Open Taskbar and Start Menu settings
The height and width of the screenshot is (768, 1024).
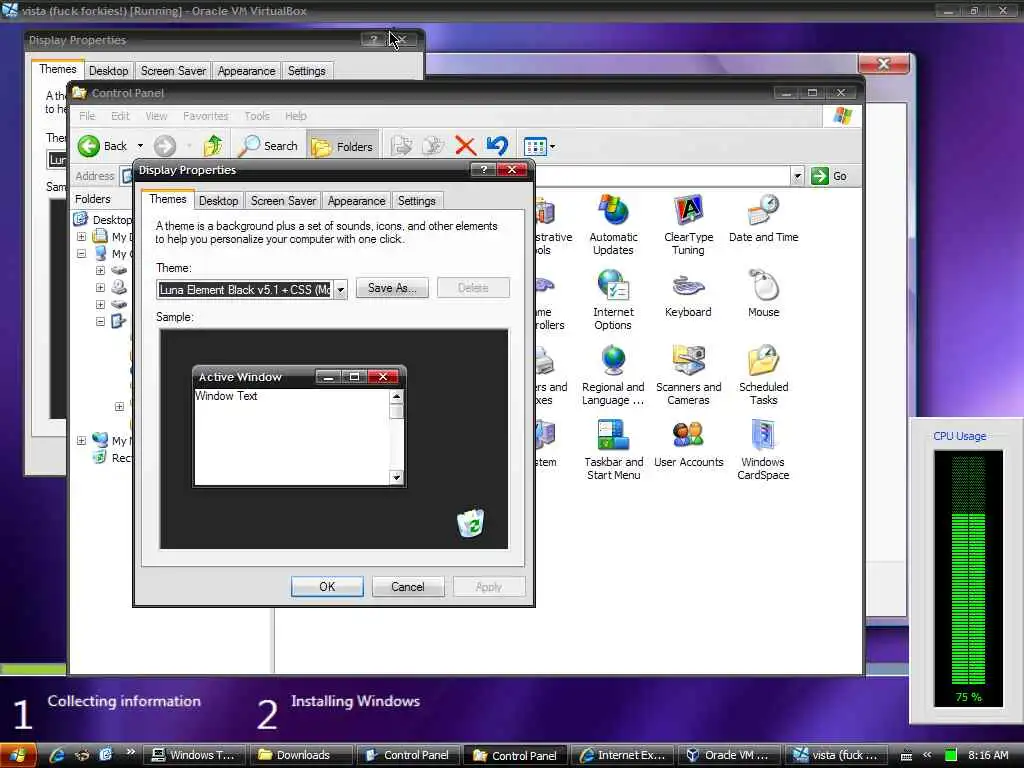(x=613, y=450)
